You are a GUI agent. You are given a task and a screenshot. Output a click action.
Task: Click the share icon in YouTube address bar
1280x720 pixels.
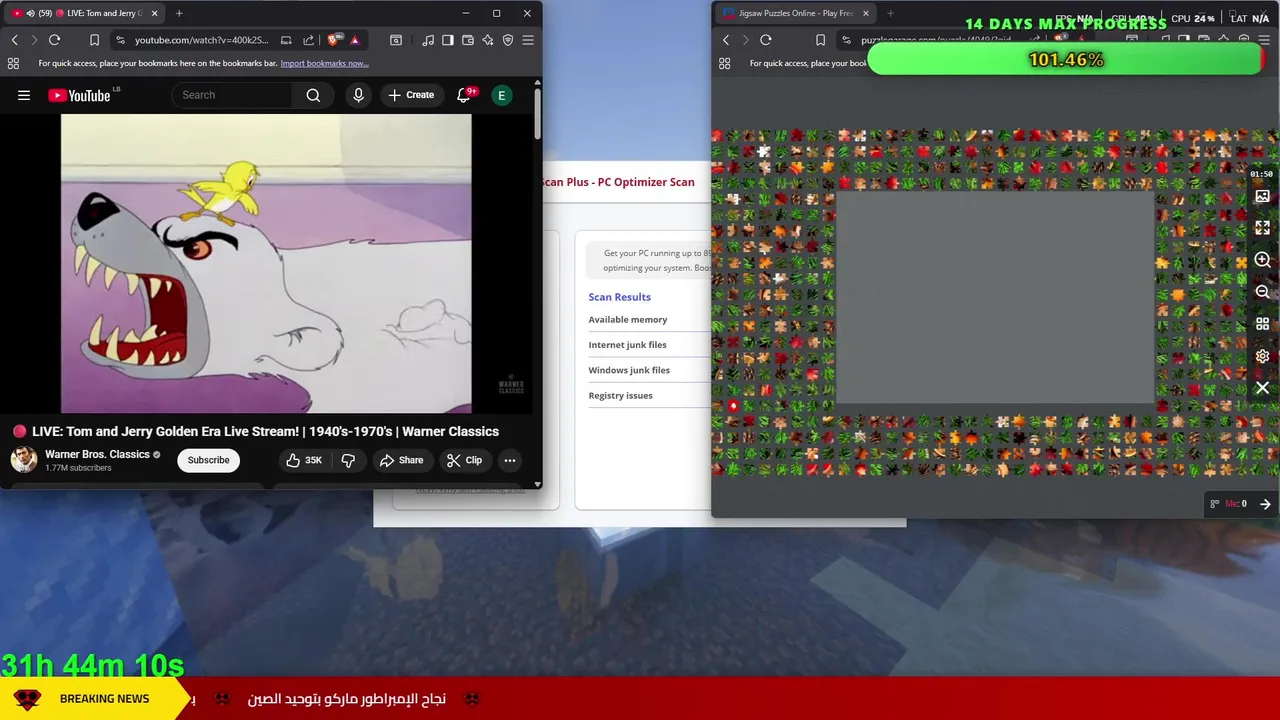coord(308,40)
